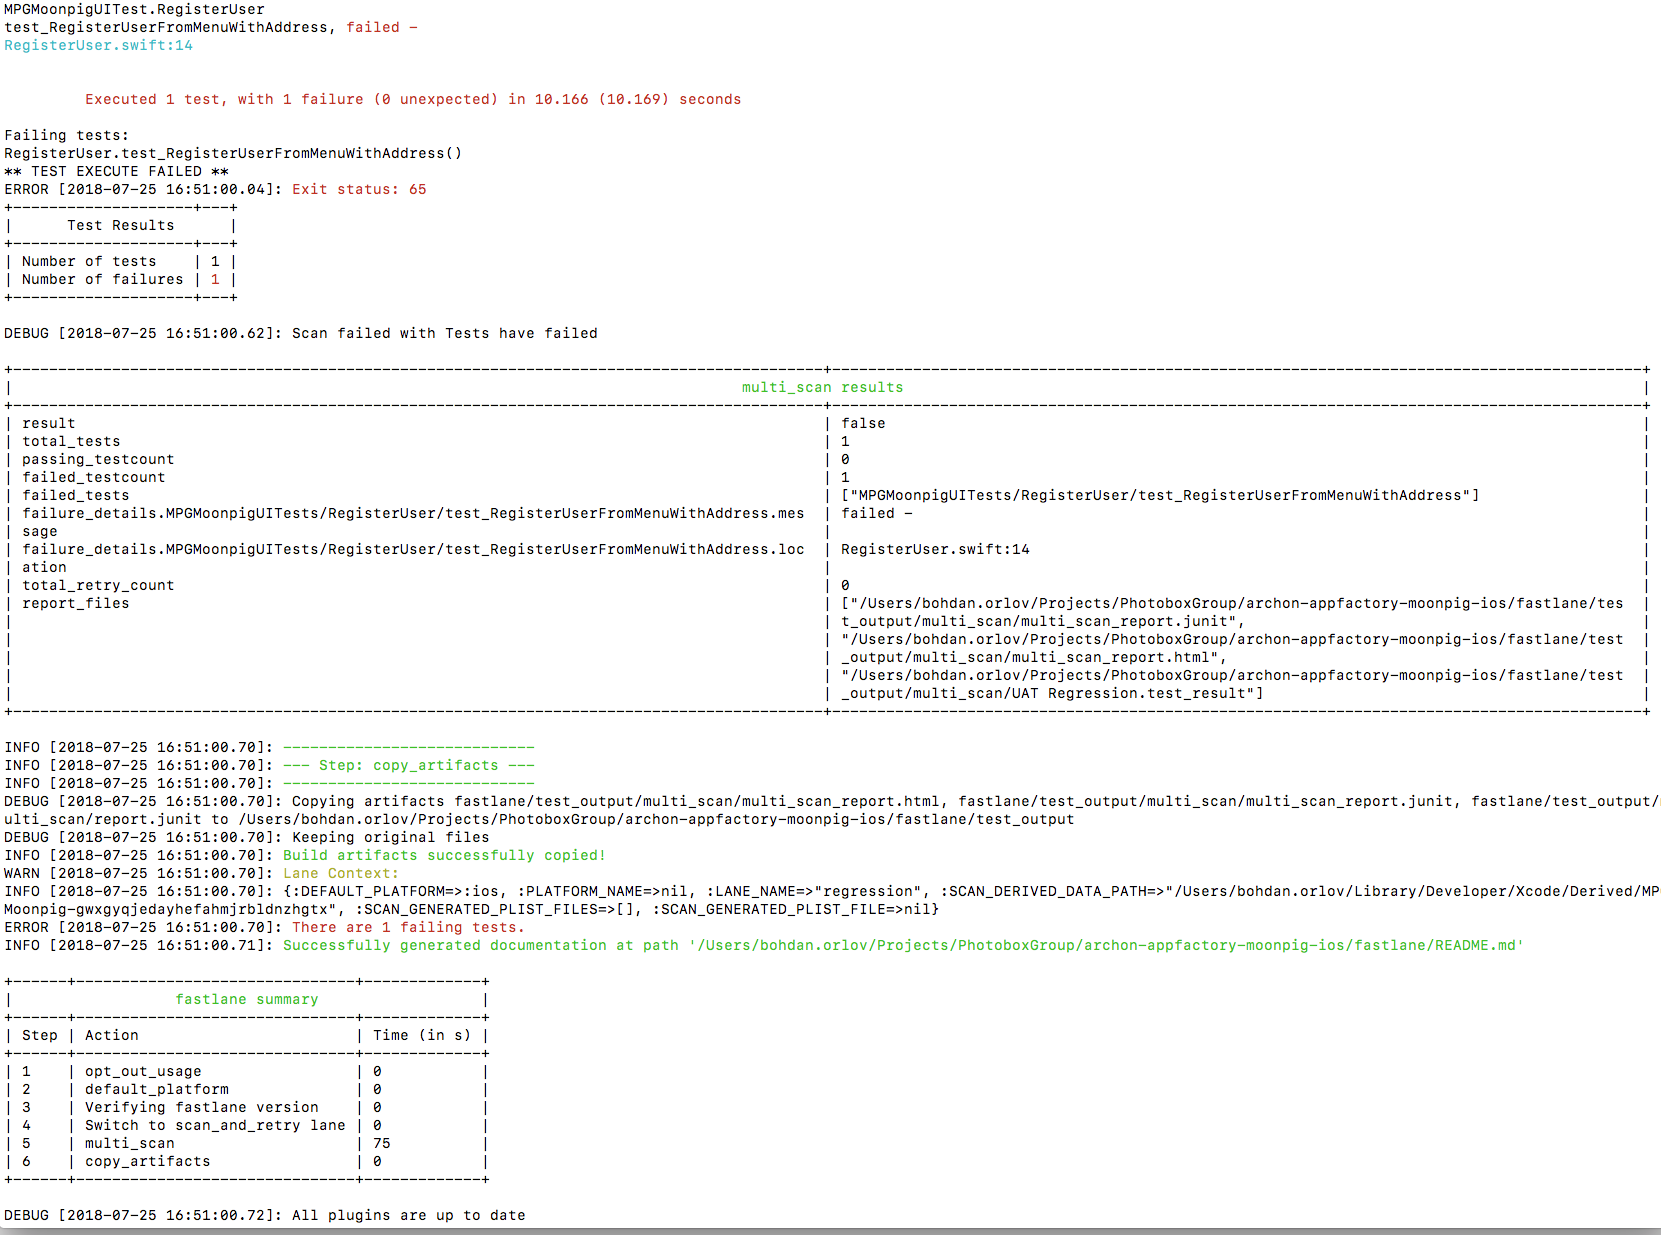Select the "Step" column header in fastlane summary
The height and width of the screenshot is (1235, 1661).
(x=40, y=1035)
